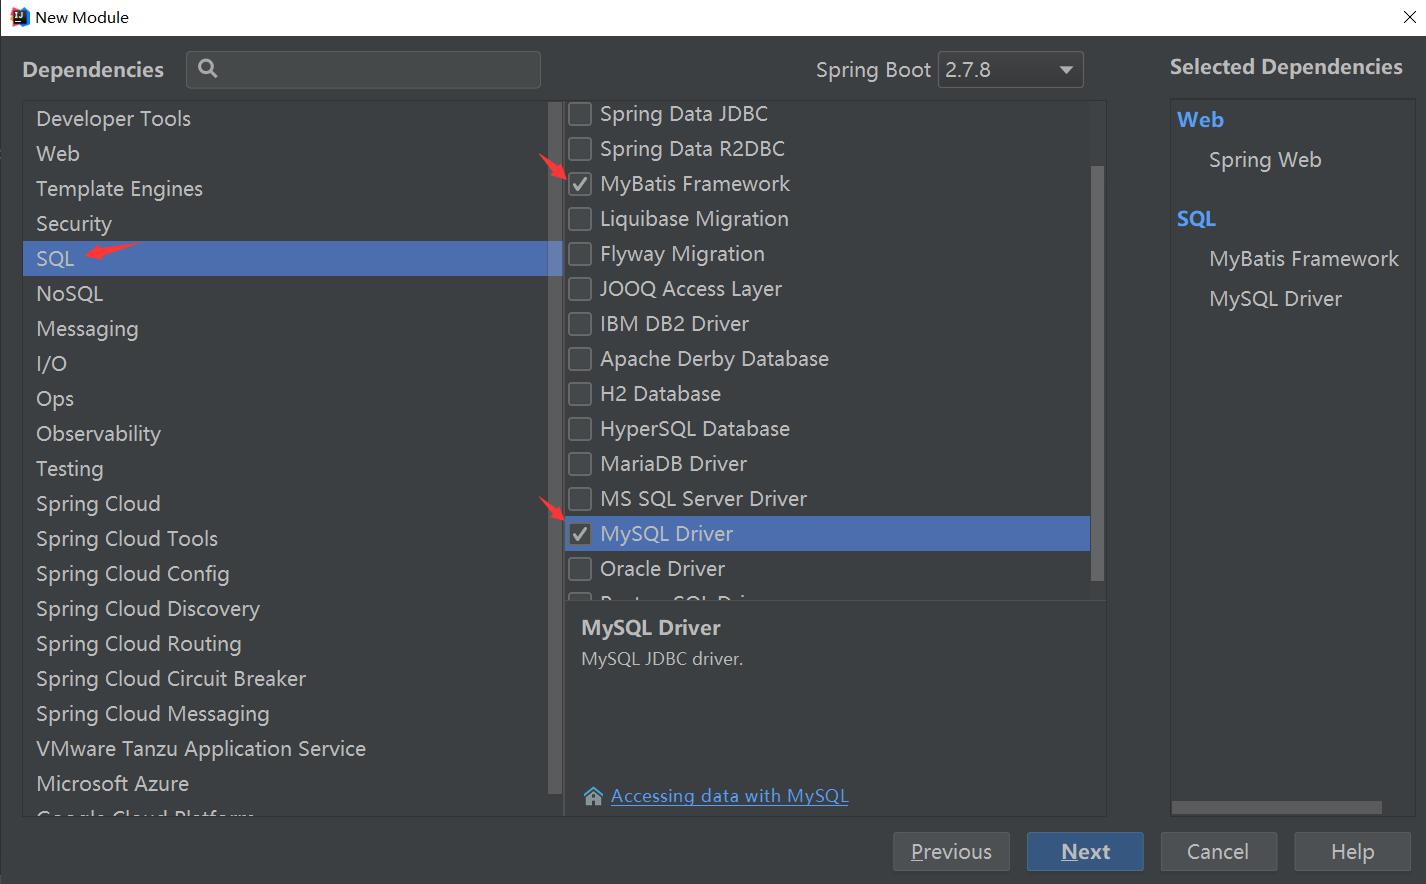Enable the HyperSQL Database checkbox
Image resolution: width=1426 pixels, height=884 pixels.
[x=580, y=429]
